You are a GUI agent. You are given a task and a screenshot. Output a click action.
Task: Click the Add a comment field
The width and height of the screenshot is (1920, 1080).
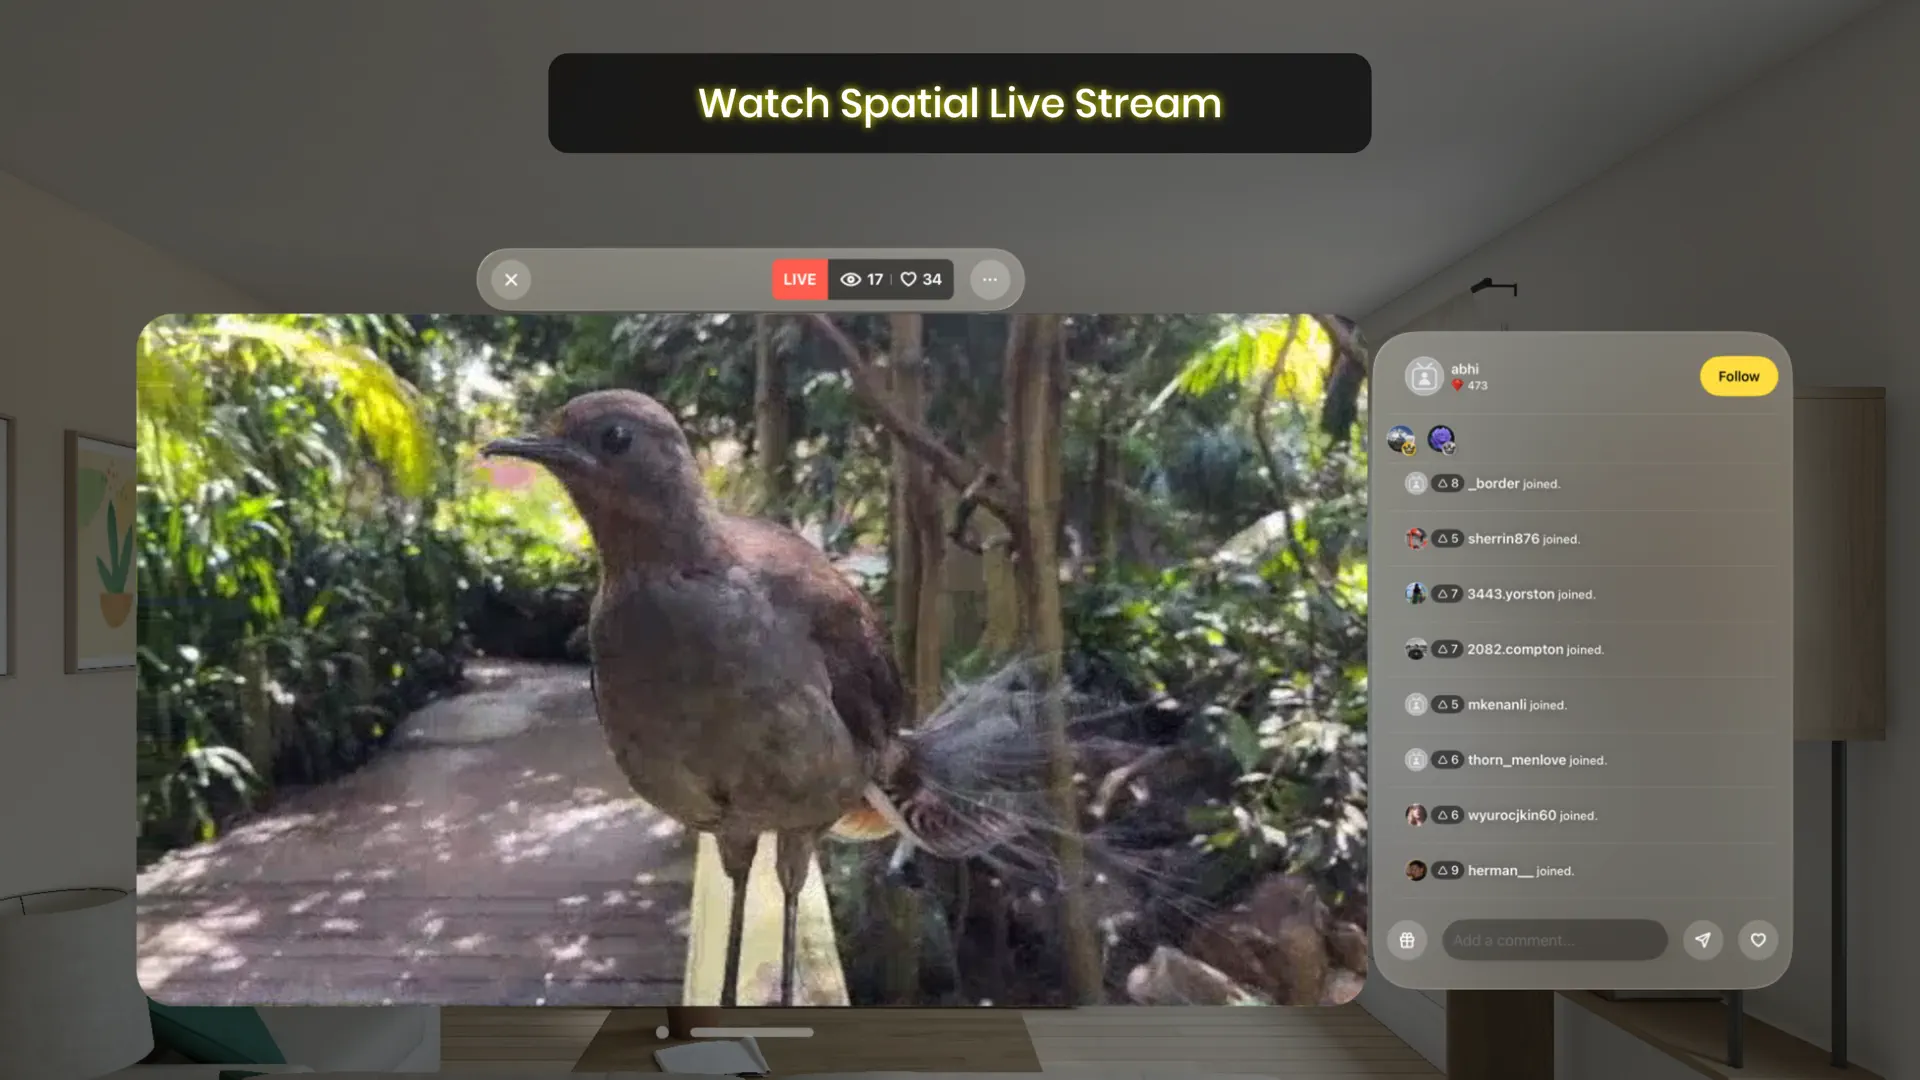pos(1553,940)
